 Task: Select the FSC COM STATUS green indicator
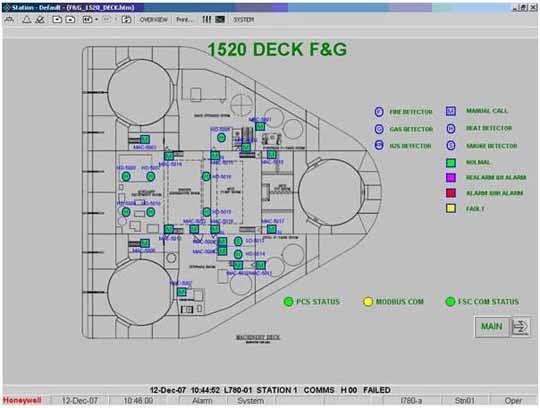(x=450, y=302)
